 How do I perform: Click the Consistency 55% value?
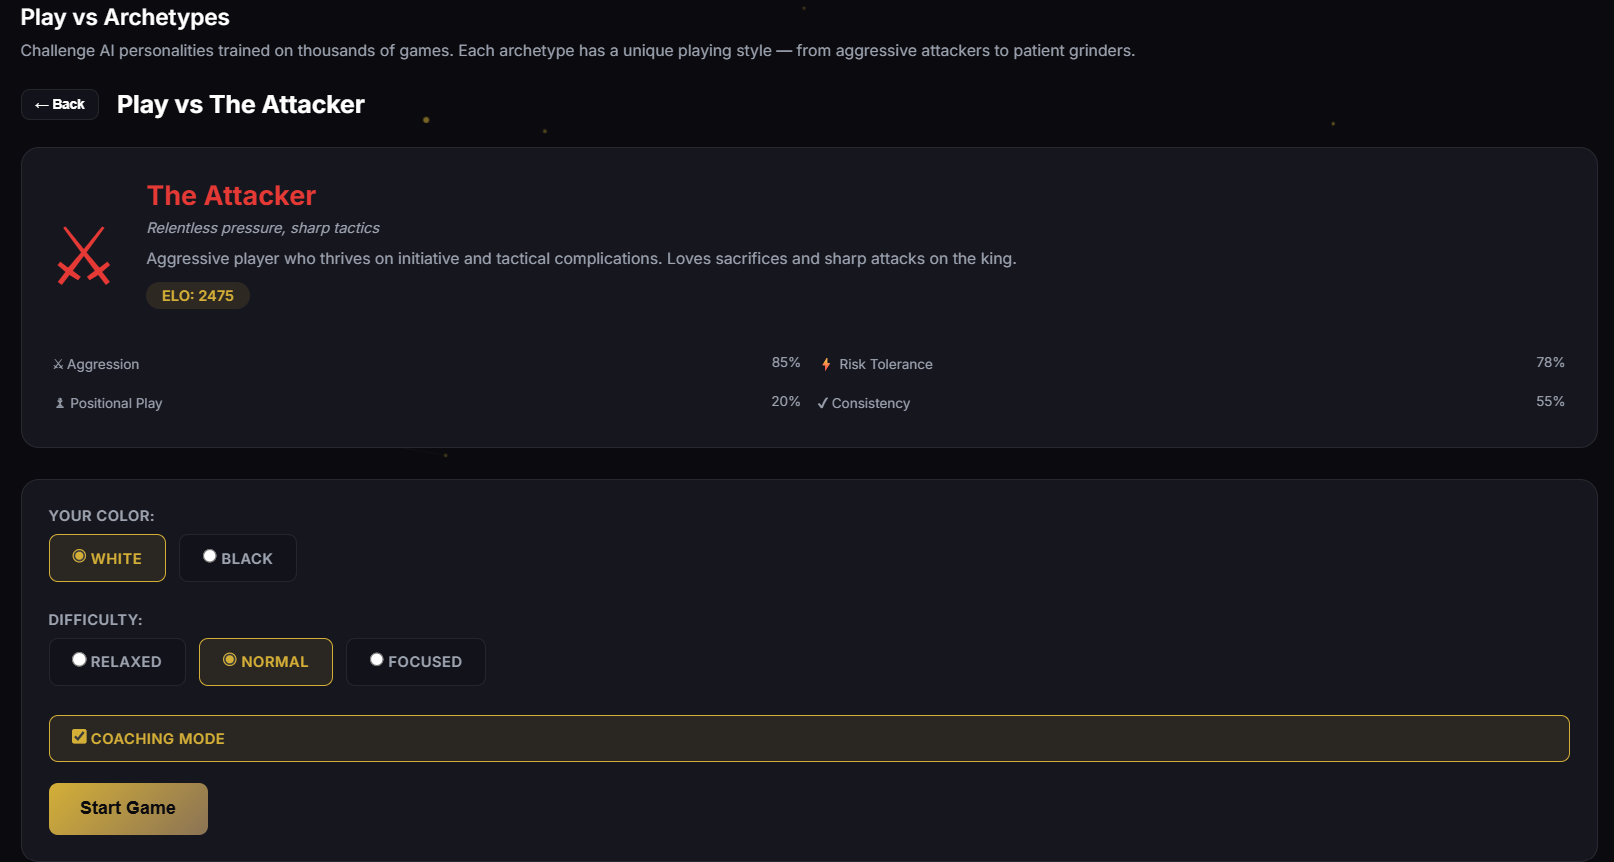tap(1550, 401)
